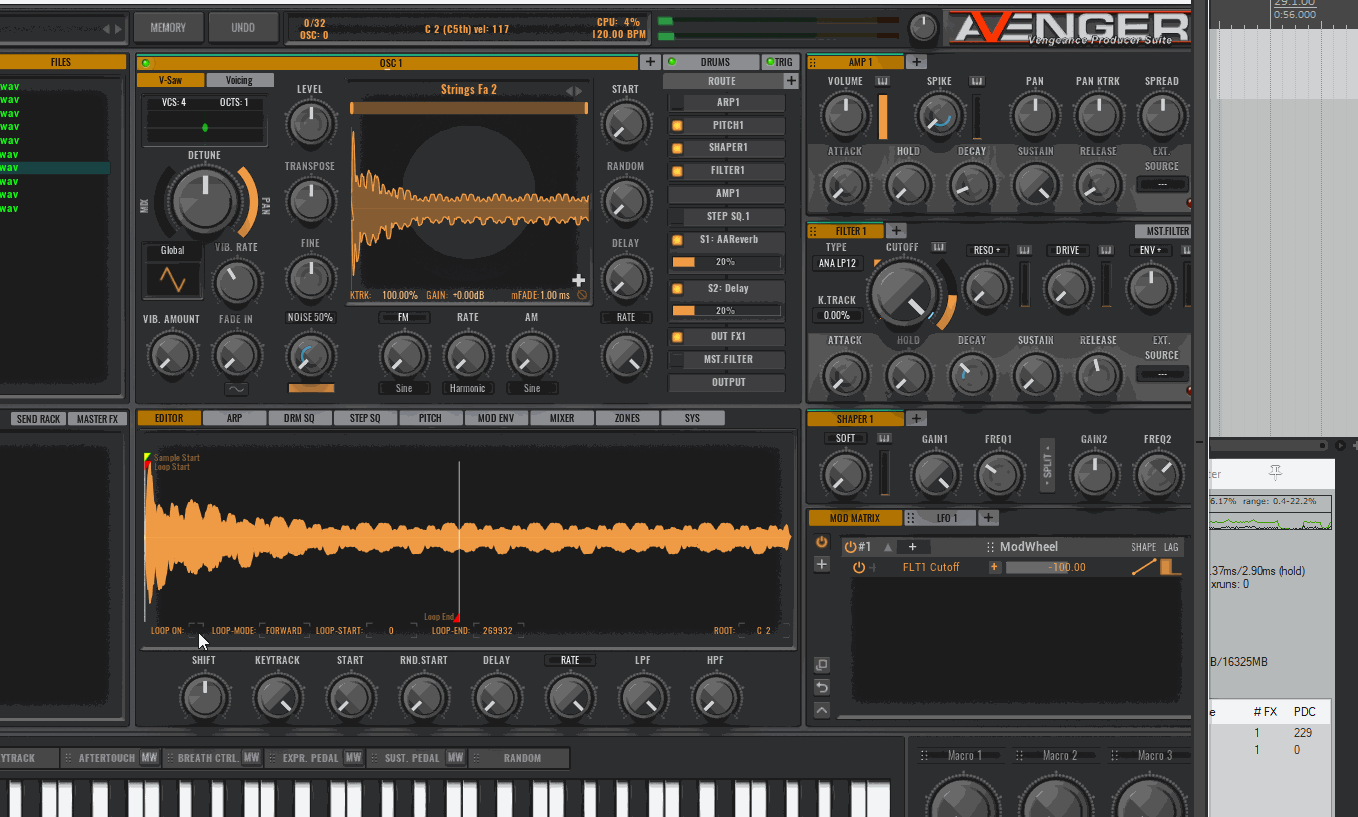The height and width of the screenshot is (817, 1358).
Task: Click the MST.FILTER button in filter header
Action: (1162, 231)
